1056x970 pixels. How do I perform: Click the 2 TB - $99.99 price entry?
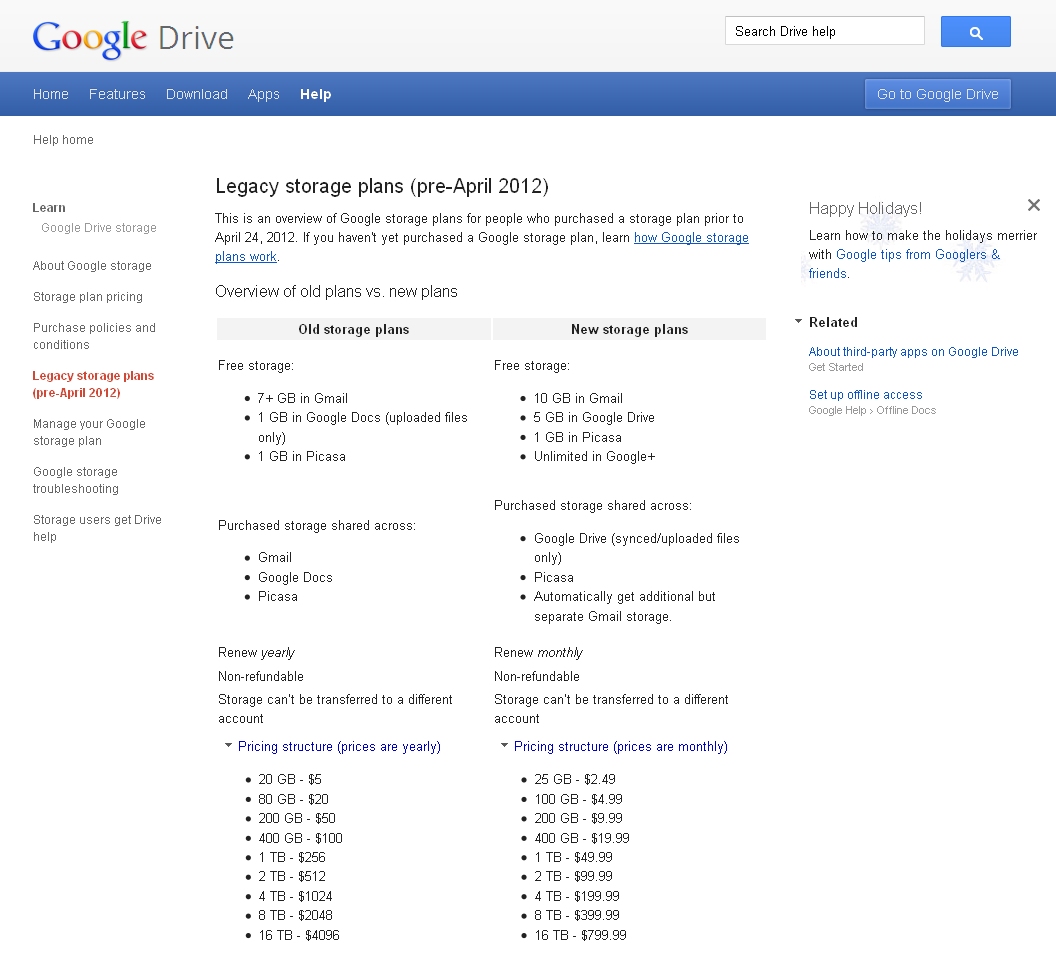(x=574, y=876)
